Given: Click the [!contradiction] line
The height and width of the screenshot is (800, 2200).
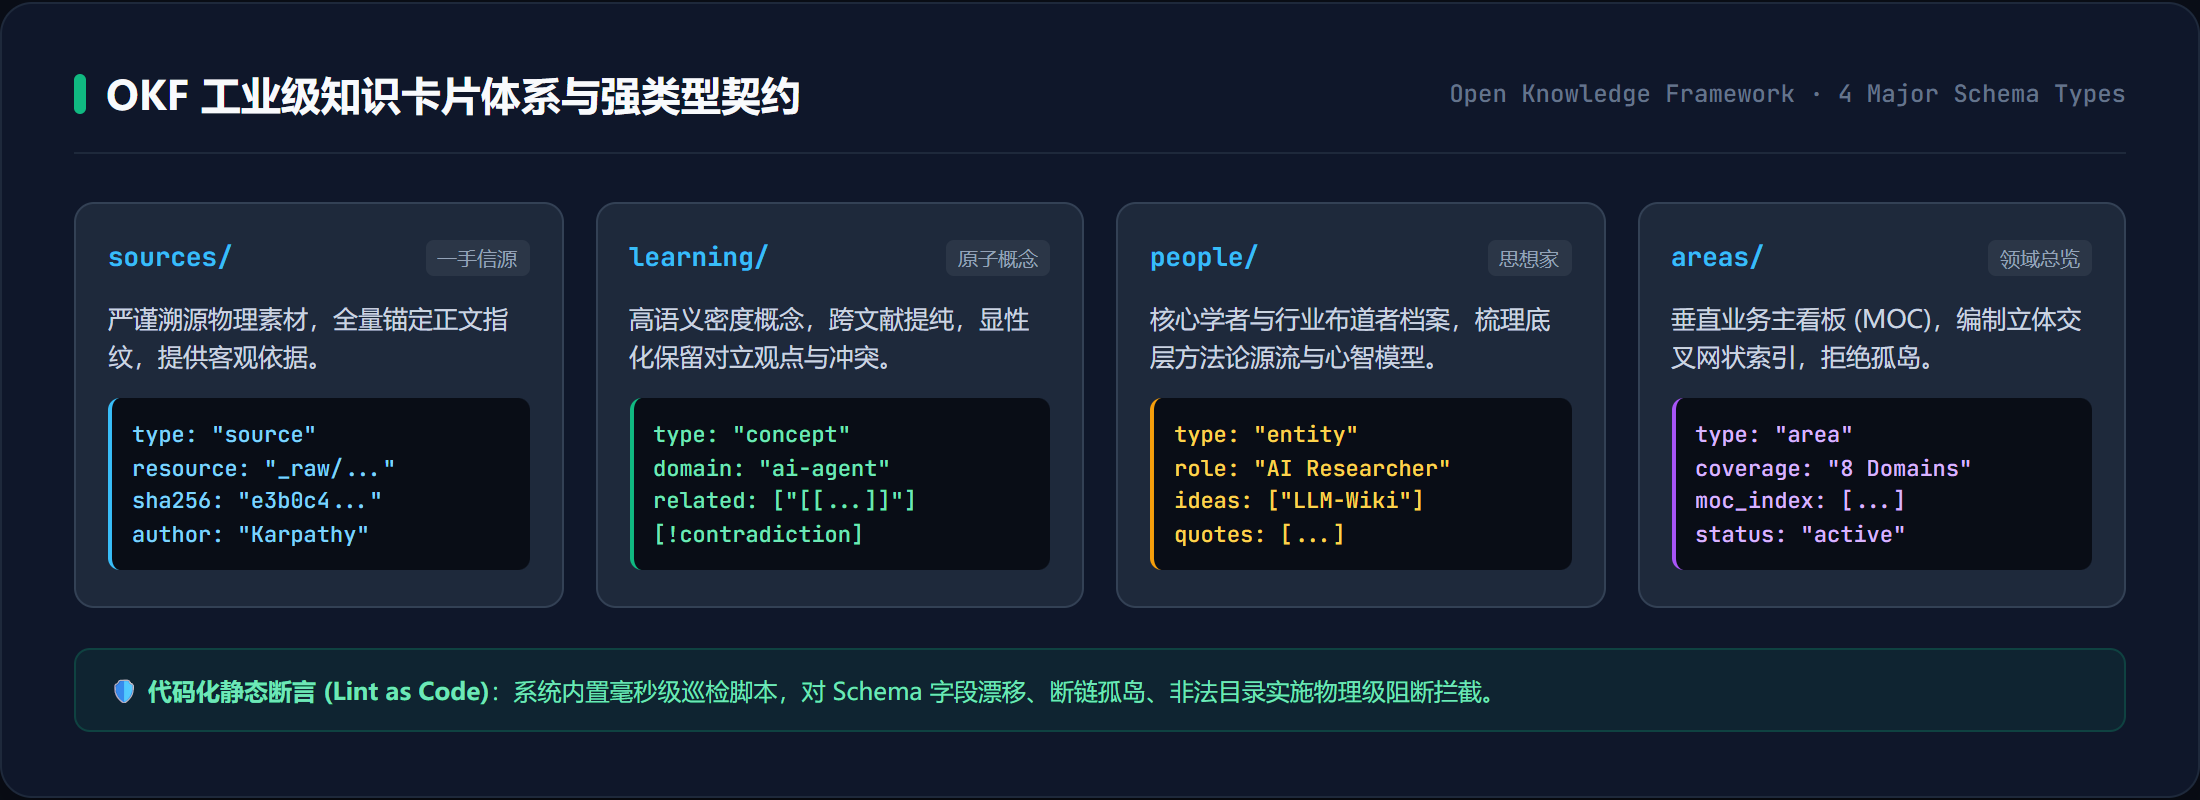Looking at the screenshot, I should tap(758, 534).
